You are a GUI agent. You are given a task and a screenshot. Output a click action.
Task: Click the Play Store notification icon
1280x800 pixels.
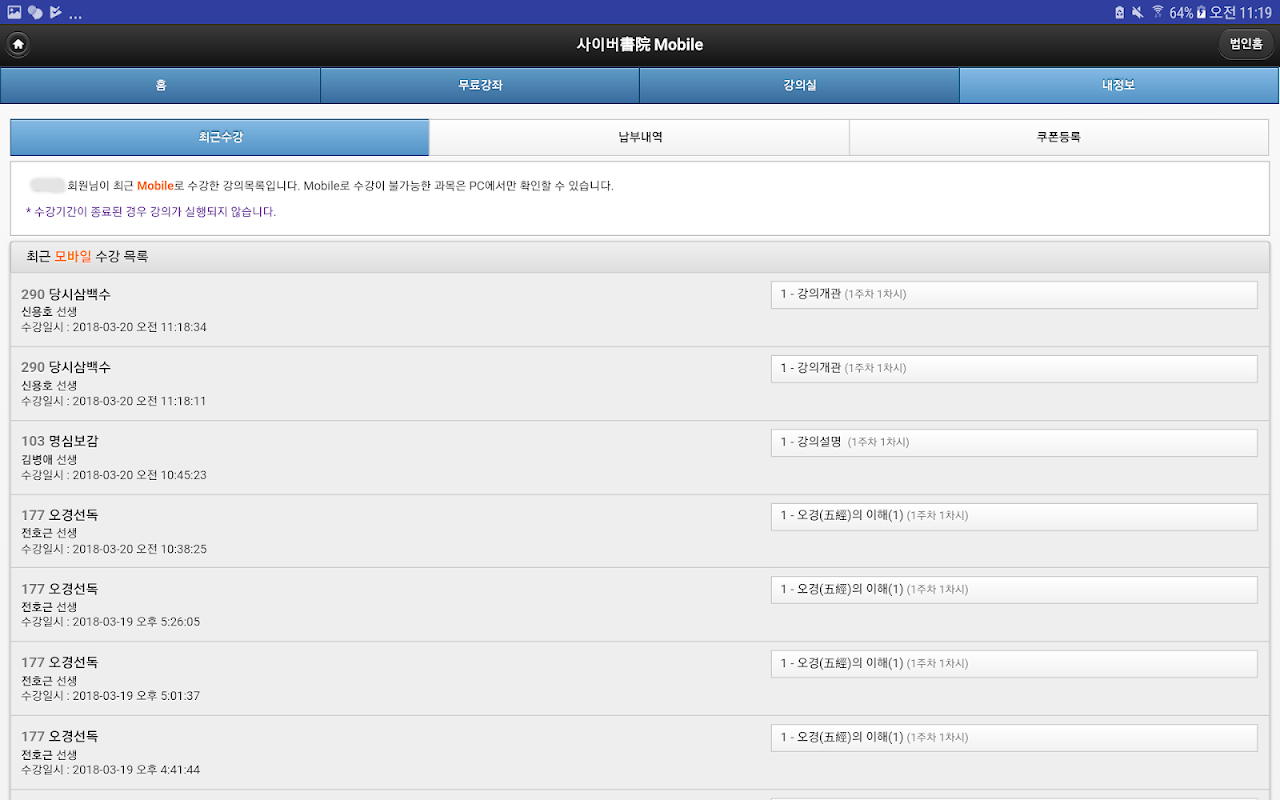[55, 12]
